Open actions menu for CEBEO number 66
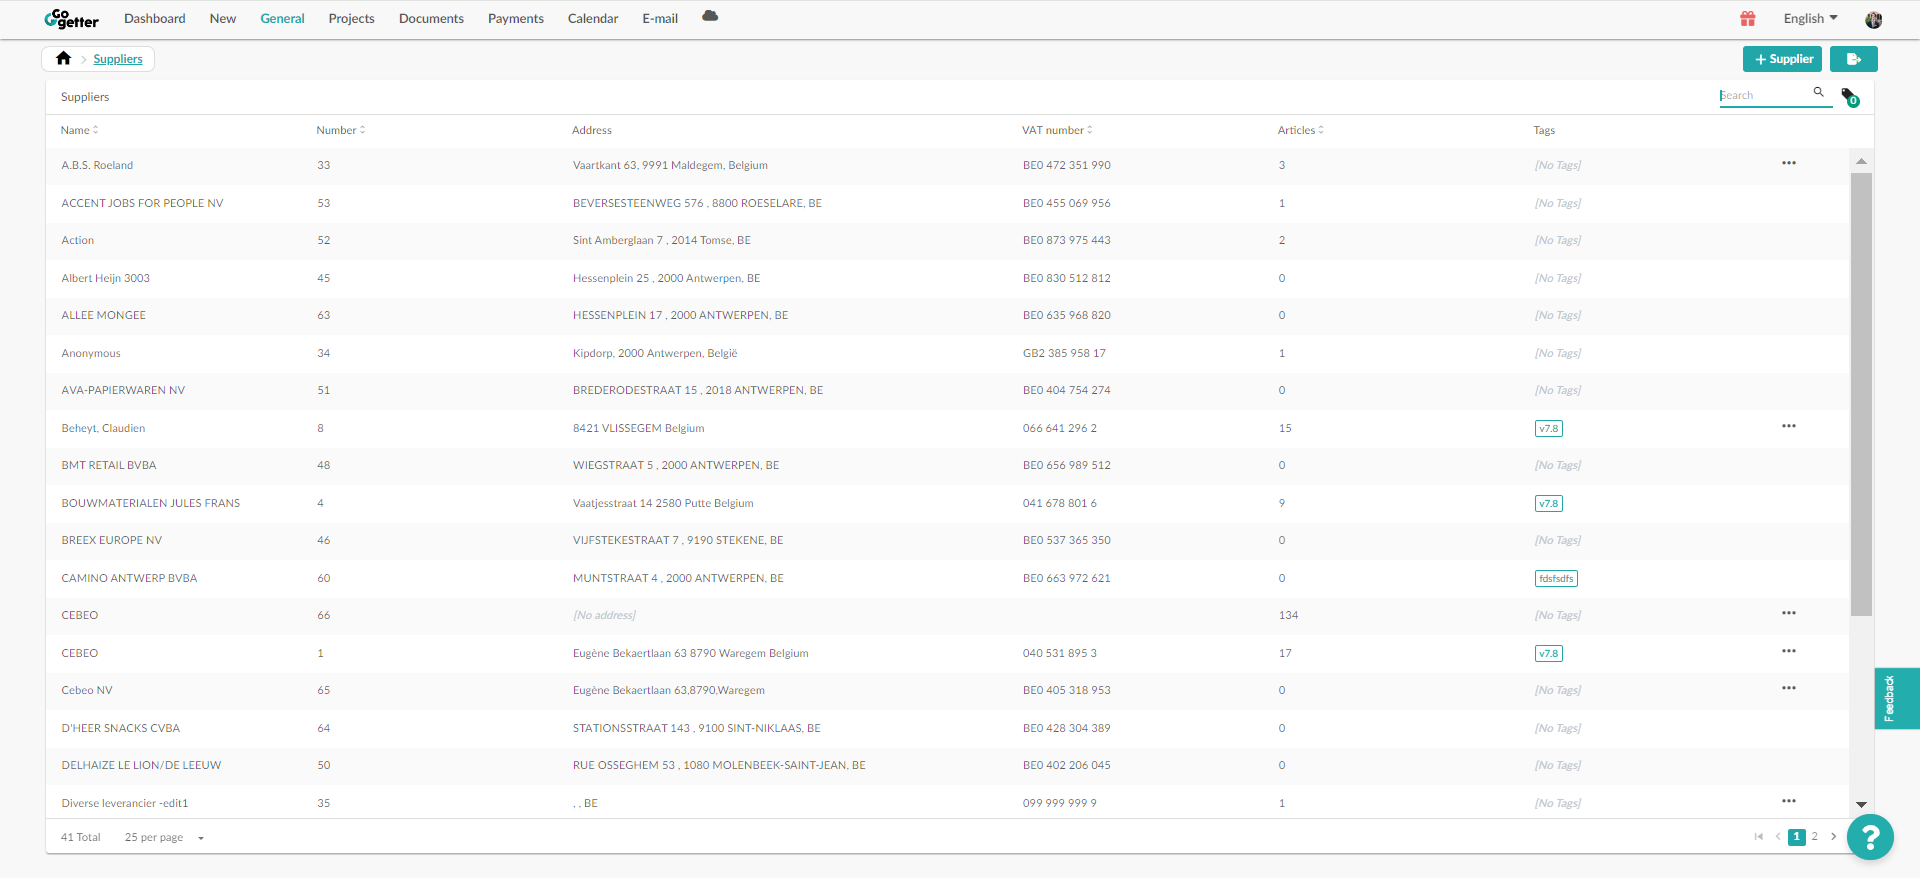Image resolution: width=1920 pixels, height=878 pixels. click(1789, 613)
